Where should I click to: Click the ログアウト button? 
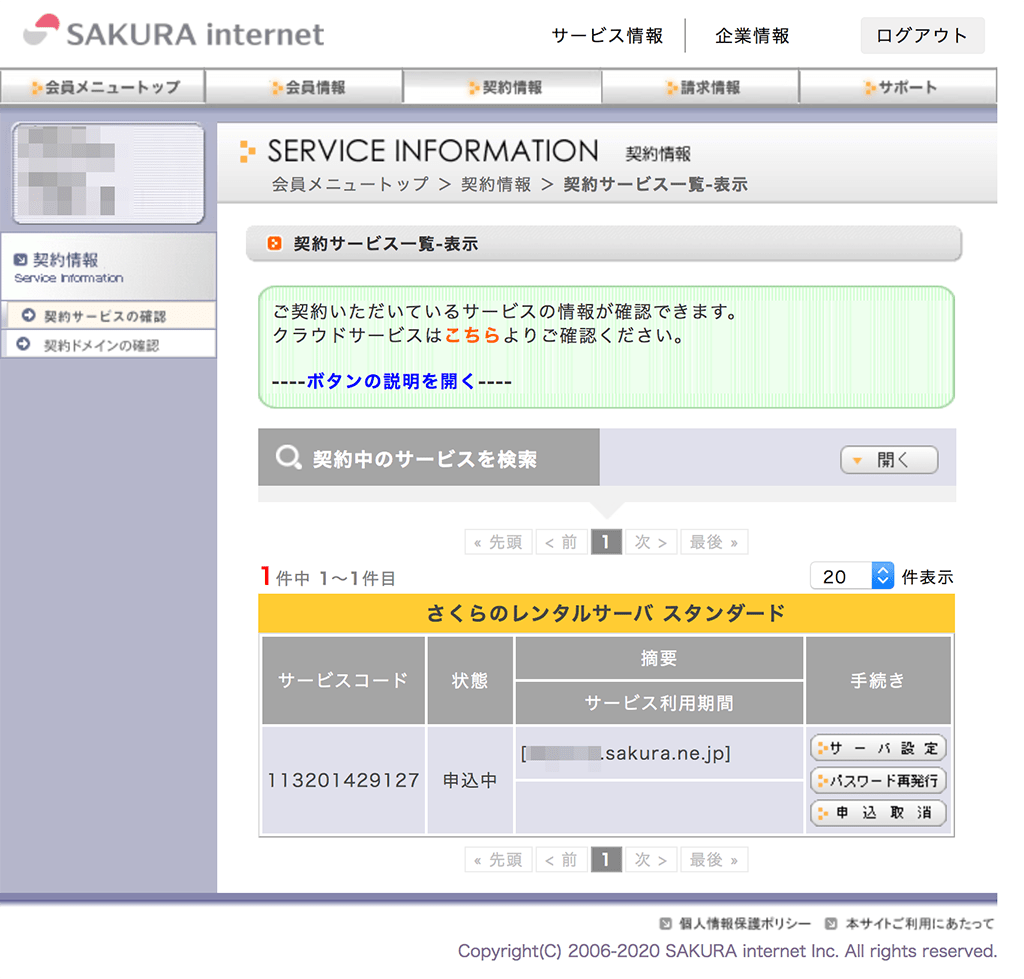(922, 35)
